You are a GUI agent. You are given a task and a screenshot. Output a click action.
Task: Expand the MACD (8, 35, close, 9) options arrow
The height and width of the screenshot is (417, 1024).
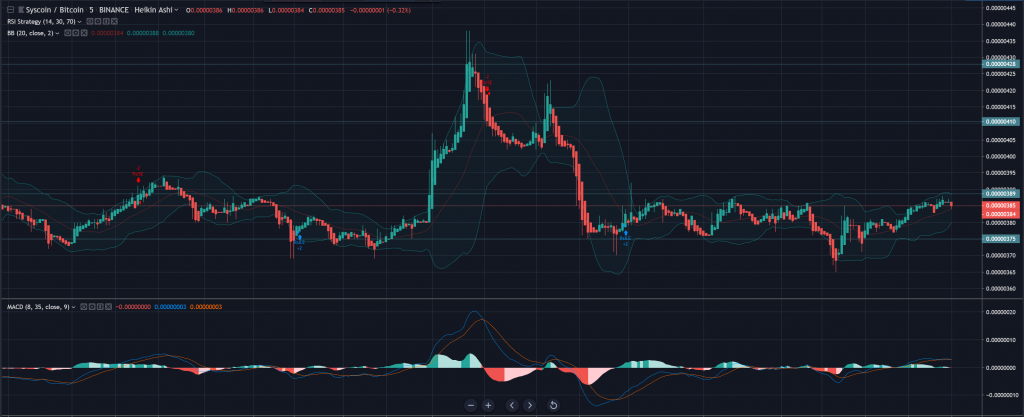(74, 307)
